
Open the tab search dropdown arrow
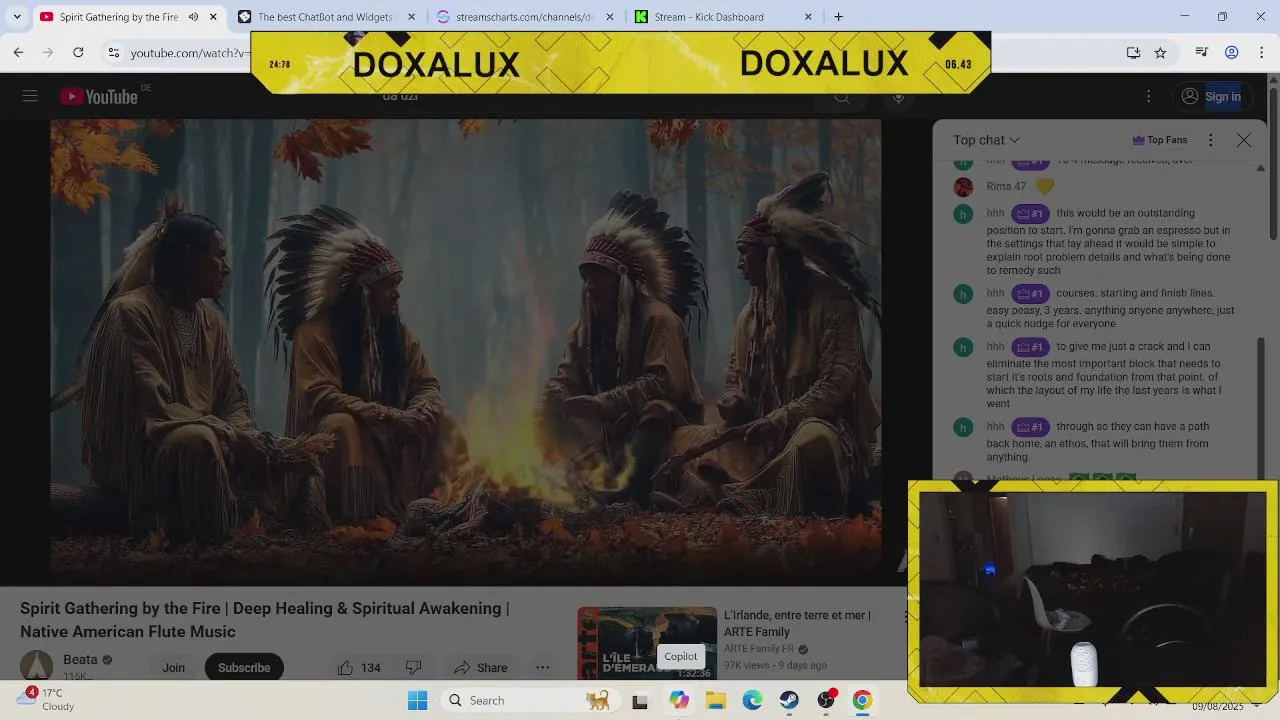click(x=17, y=17)
